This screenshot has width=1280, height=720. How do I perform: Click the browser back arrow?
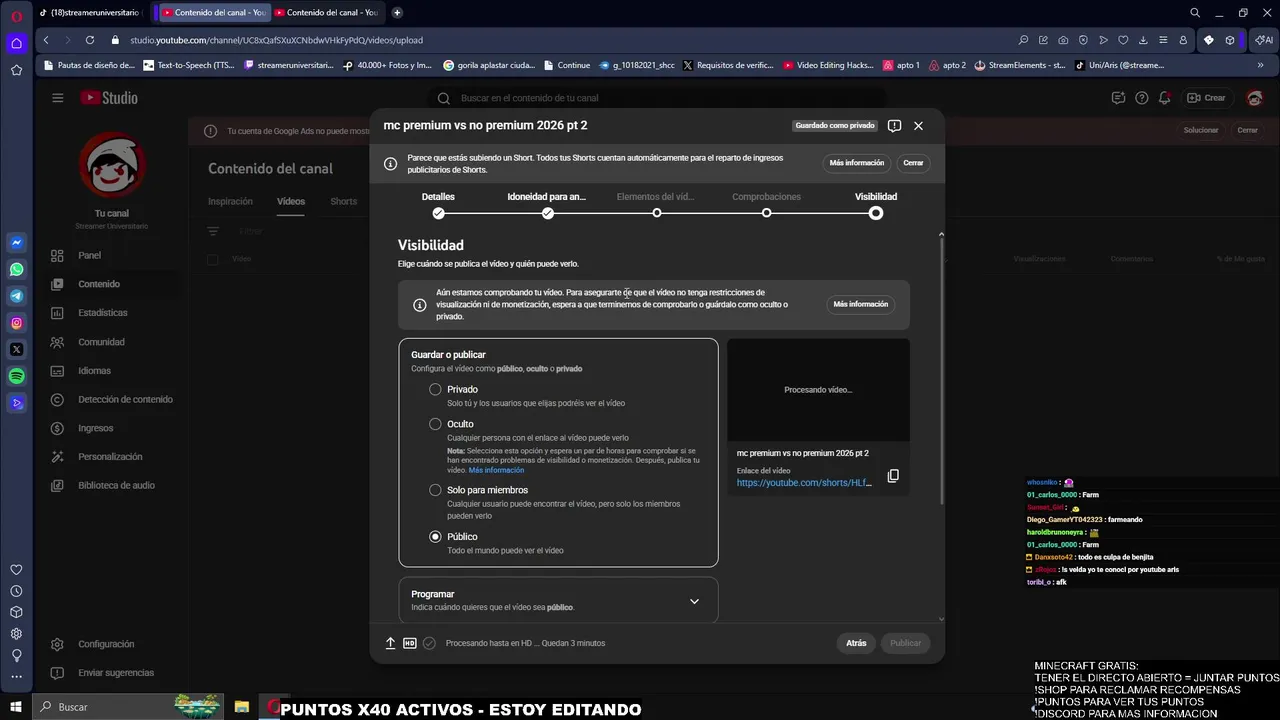click(x=46, y=40)
